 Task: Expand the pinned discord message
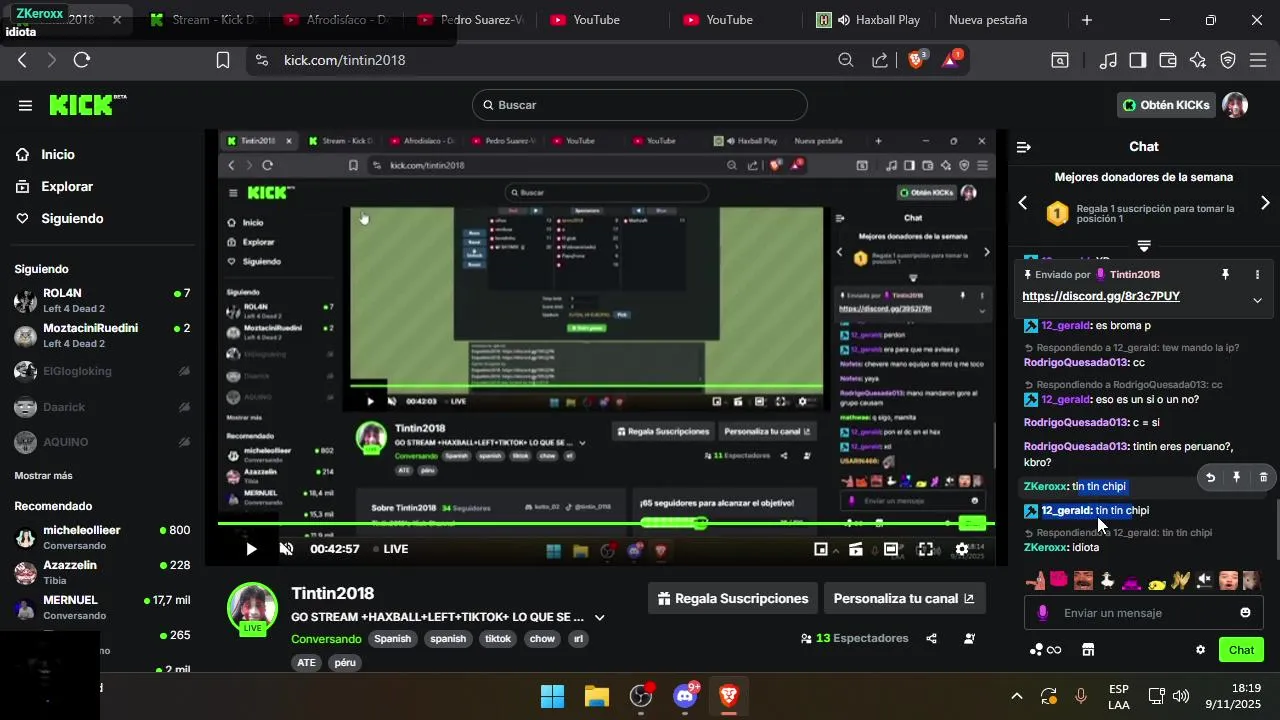1257,300
